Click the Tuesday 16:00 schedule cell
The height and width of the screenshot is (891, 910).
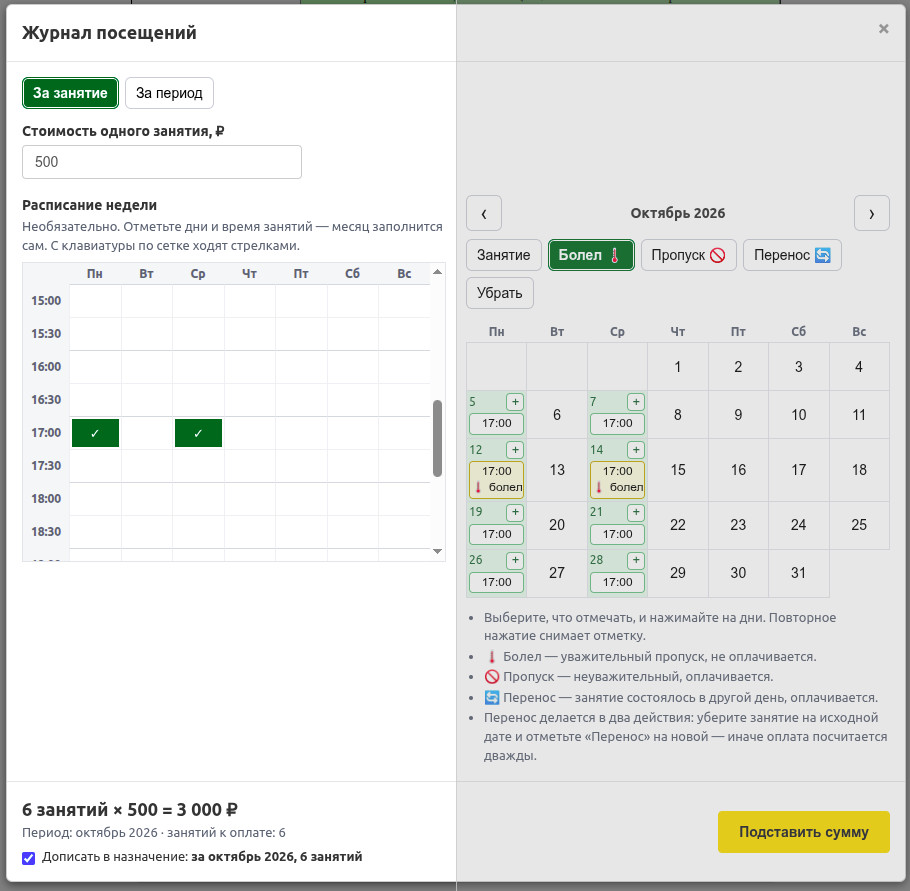pos(147,367)
